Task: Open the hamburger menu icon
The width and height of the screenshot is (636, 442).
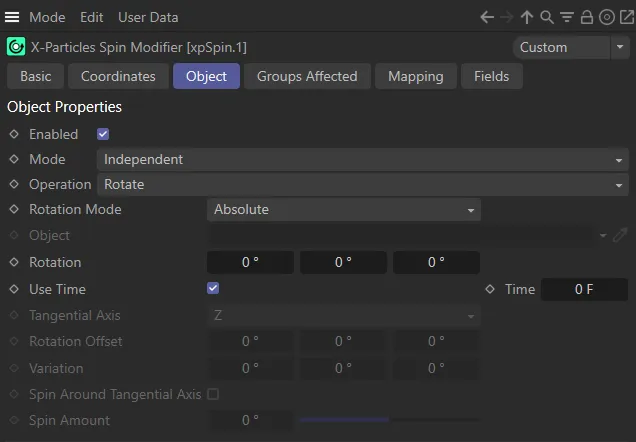Action: coord(12,17)
